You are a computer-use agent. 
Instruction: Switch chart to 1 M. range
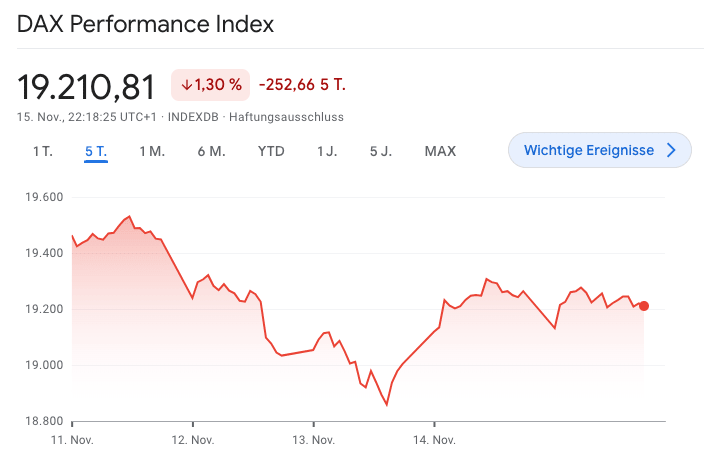pyautogui.click(x=151, y=151)
